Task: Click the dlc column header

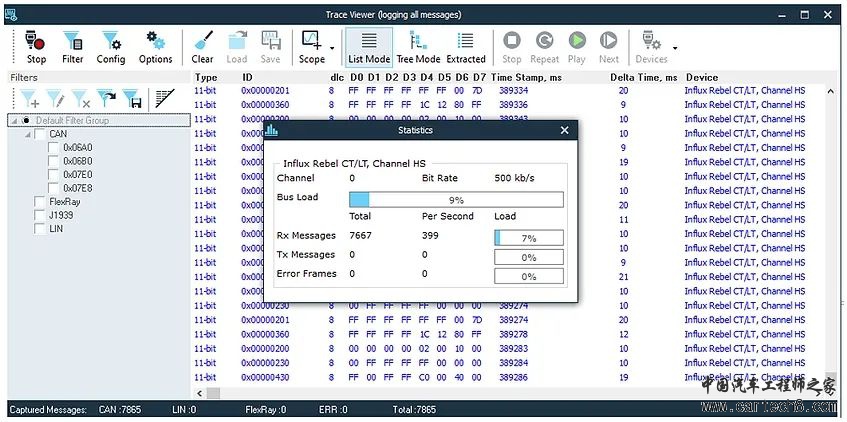Action: [337, 78]
